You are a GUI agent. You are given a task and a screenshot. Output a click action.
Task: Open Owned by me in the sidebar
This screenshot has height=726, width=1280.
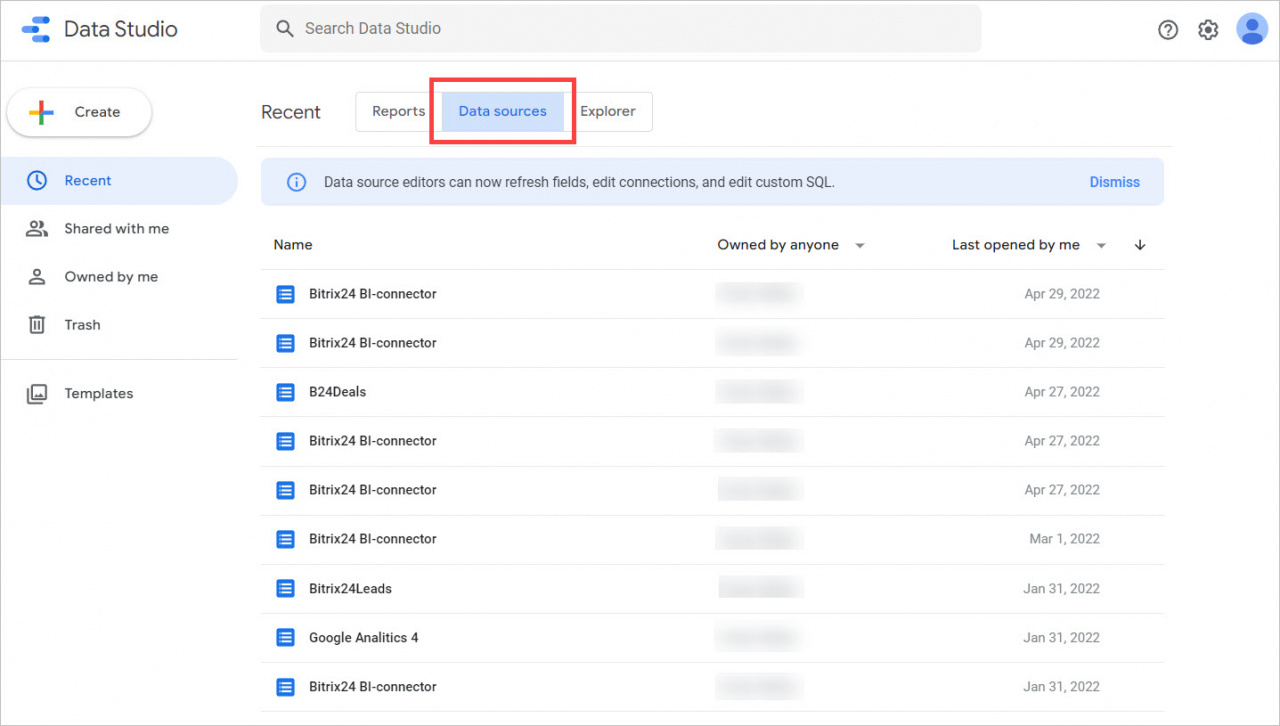click(119, 277)
